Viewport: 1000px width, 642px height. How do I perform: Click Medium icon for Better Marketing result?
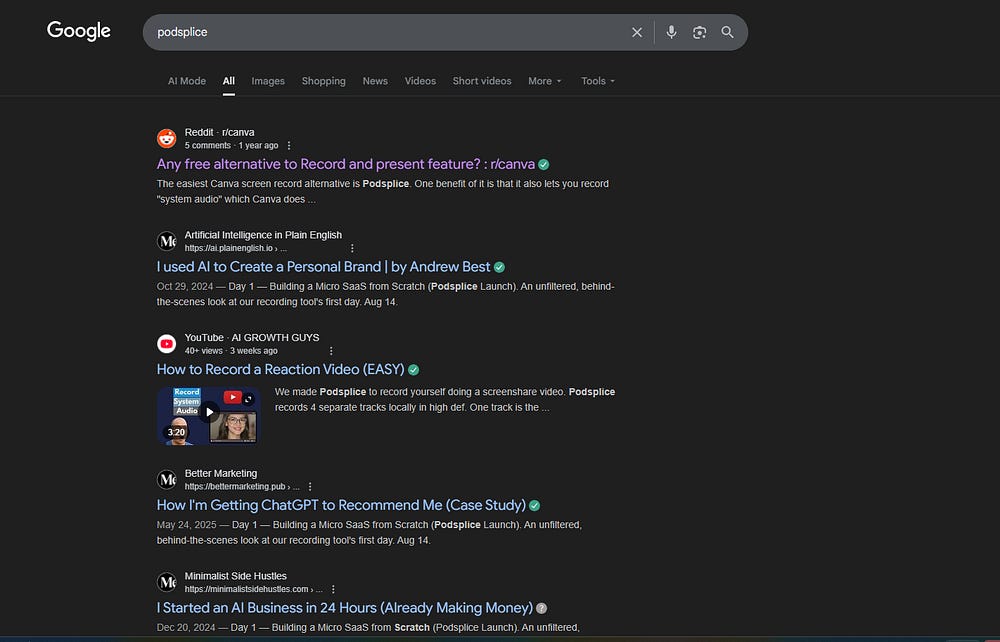point(166,479)
